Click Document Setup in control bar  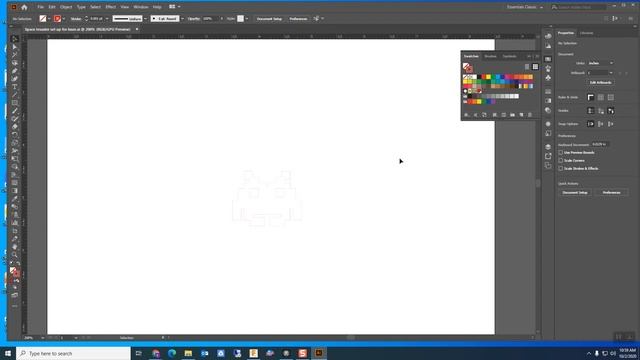[269, 19]
